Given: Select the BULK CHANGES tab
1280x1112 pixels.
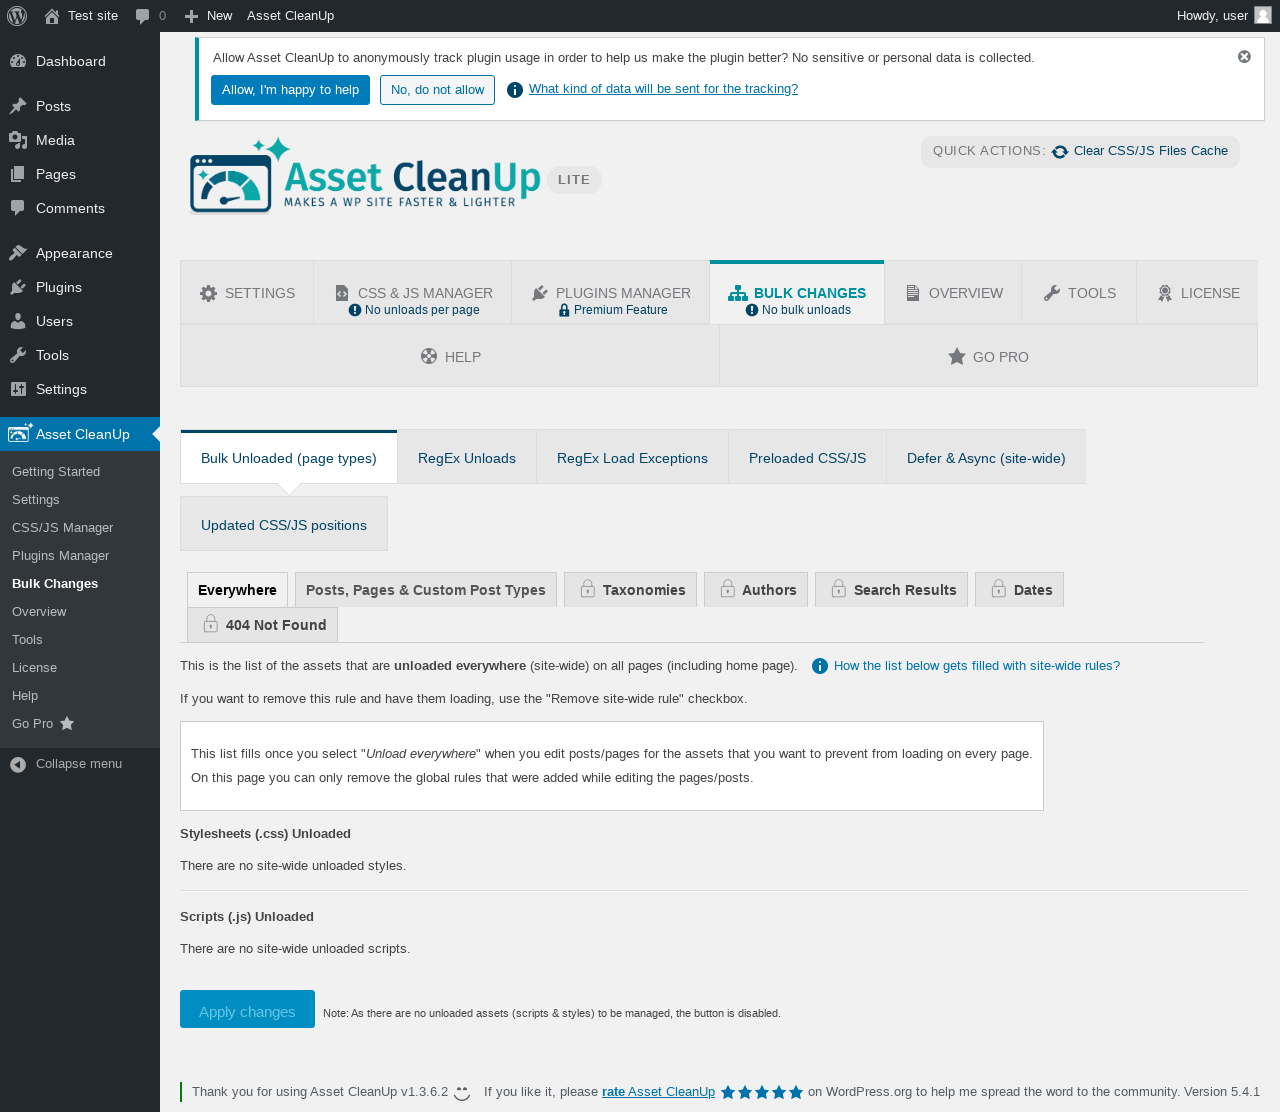Looking at the screenshot, I should 797,293.
